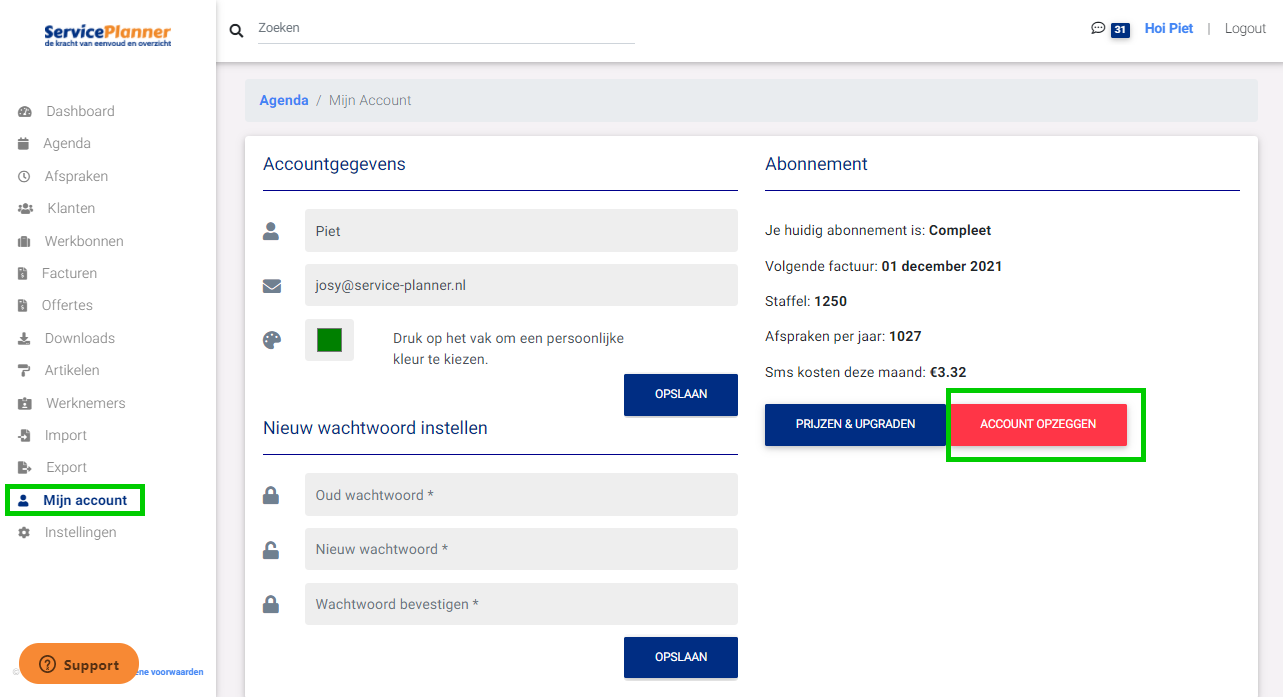Click the Zoeken search field
Image resolution: width=1283 pixels, height=697 pixels.
point(446,28)
